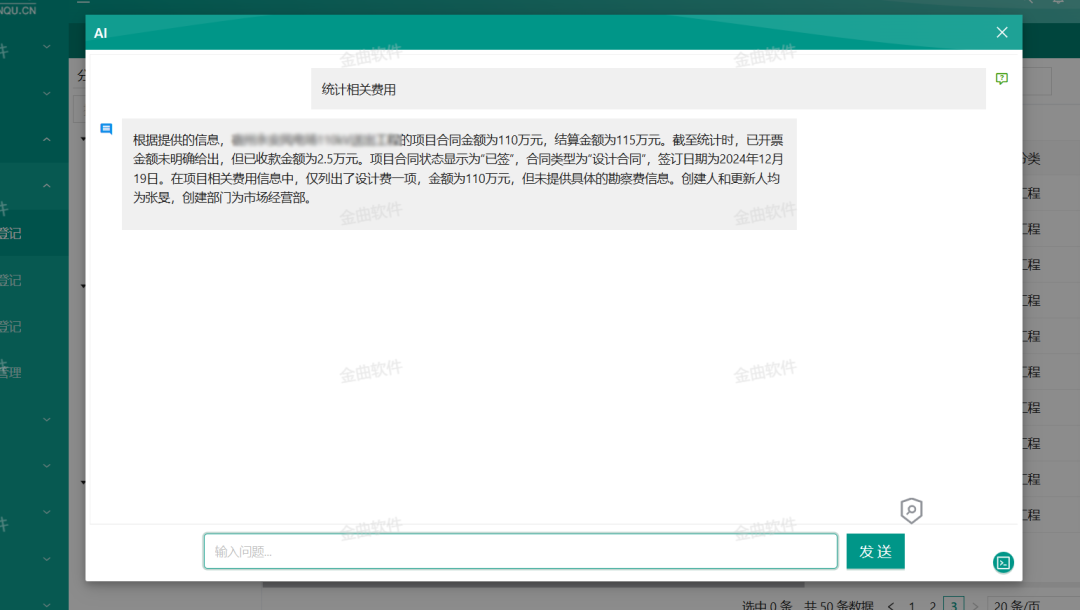Viewport: 1080px width, 610px height.
Task: Click the green AI assistant terminal icon
Action: [1003, 563]
